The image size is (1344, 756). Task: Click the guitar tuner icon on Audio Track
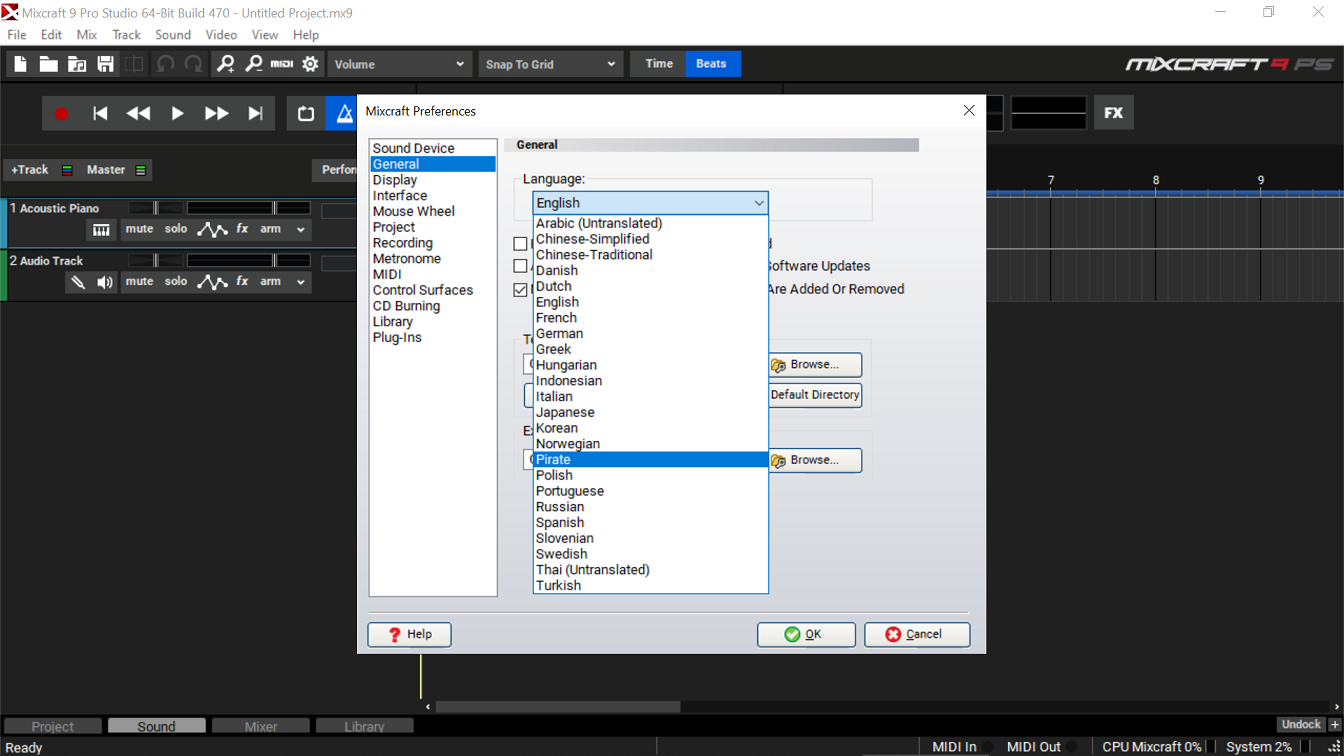tap(77, 283)
